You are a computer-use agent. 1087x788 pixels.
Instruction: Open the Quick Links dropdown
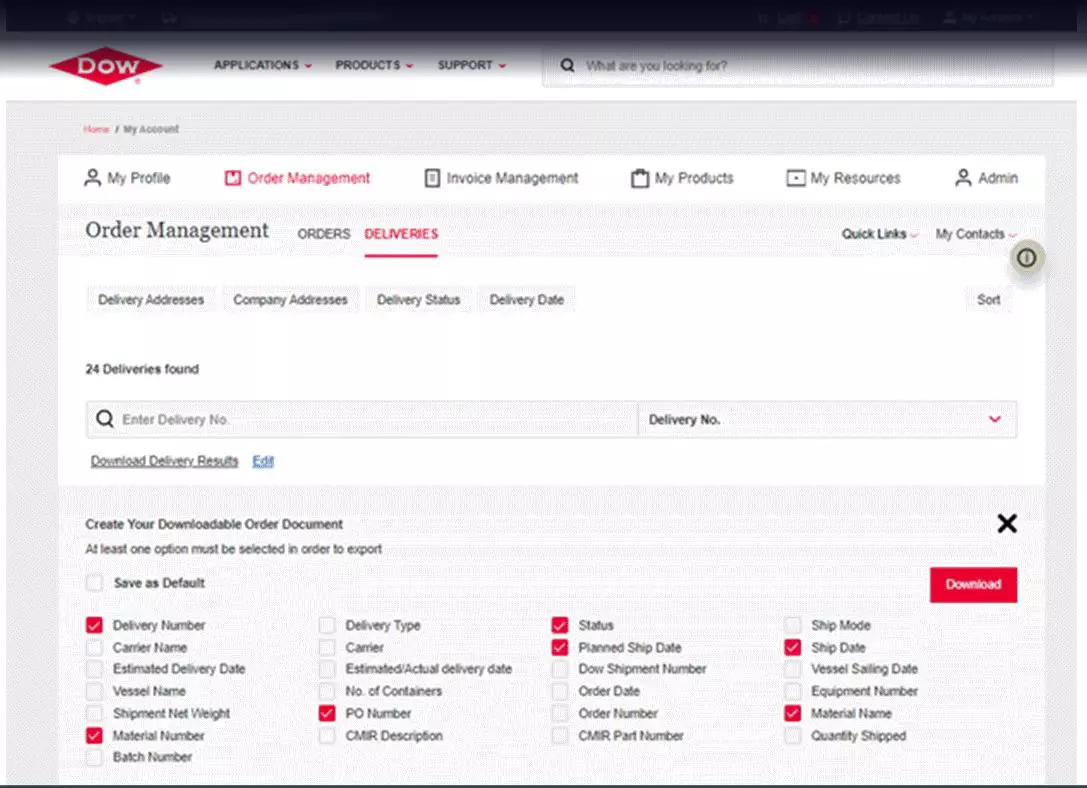click(x=879, y=234)
